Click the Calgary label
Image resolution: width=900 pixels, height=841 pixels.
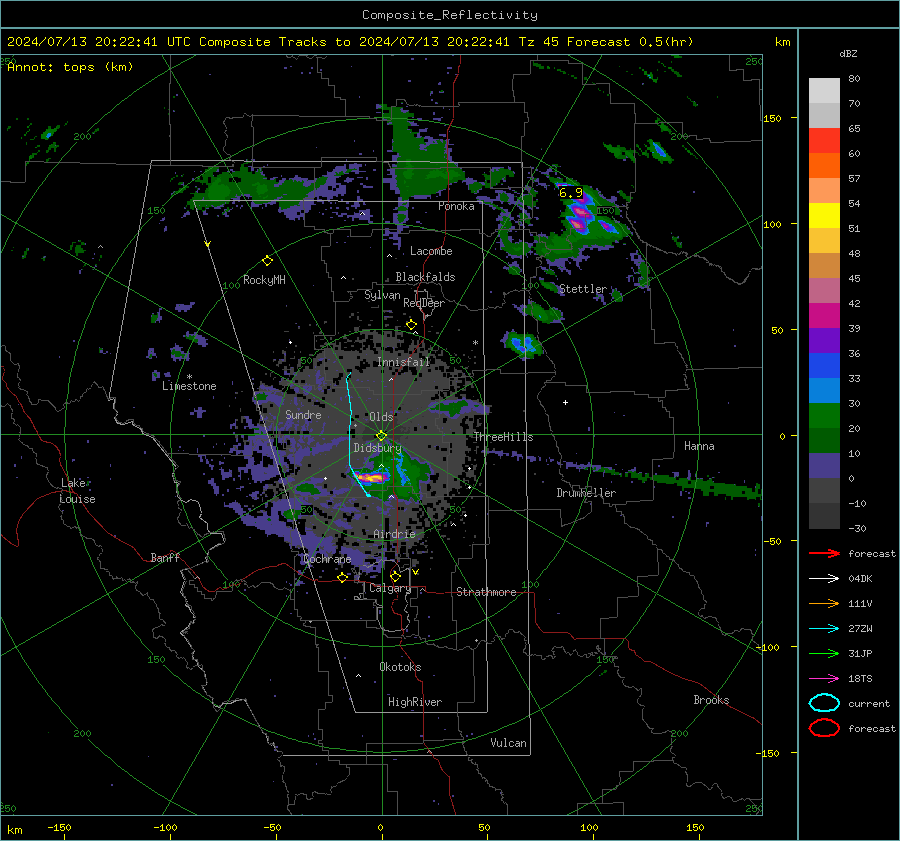(390, 588)
